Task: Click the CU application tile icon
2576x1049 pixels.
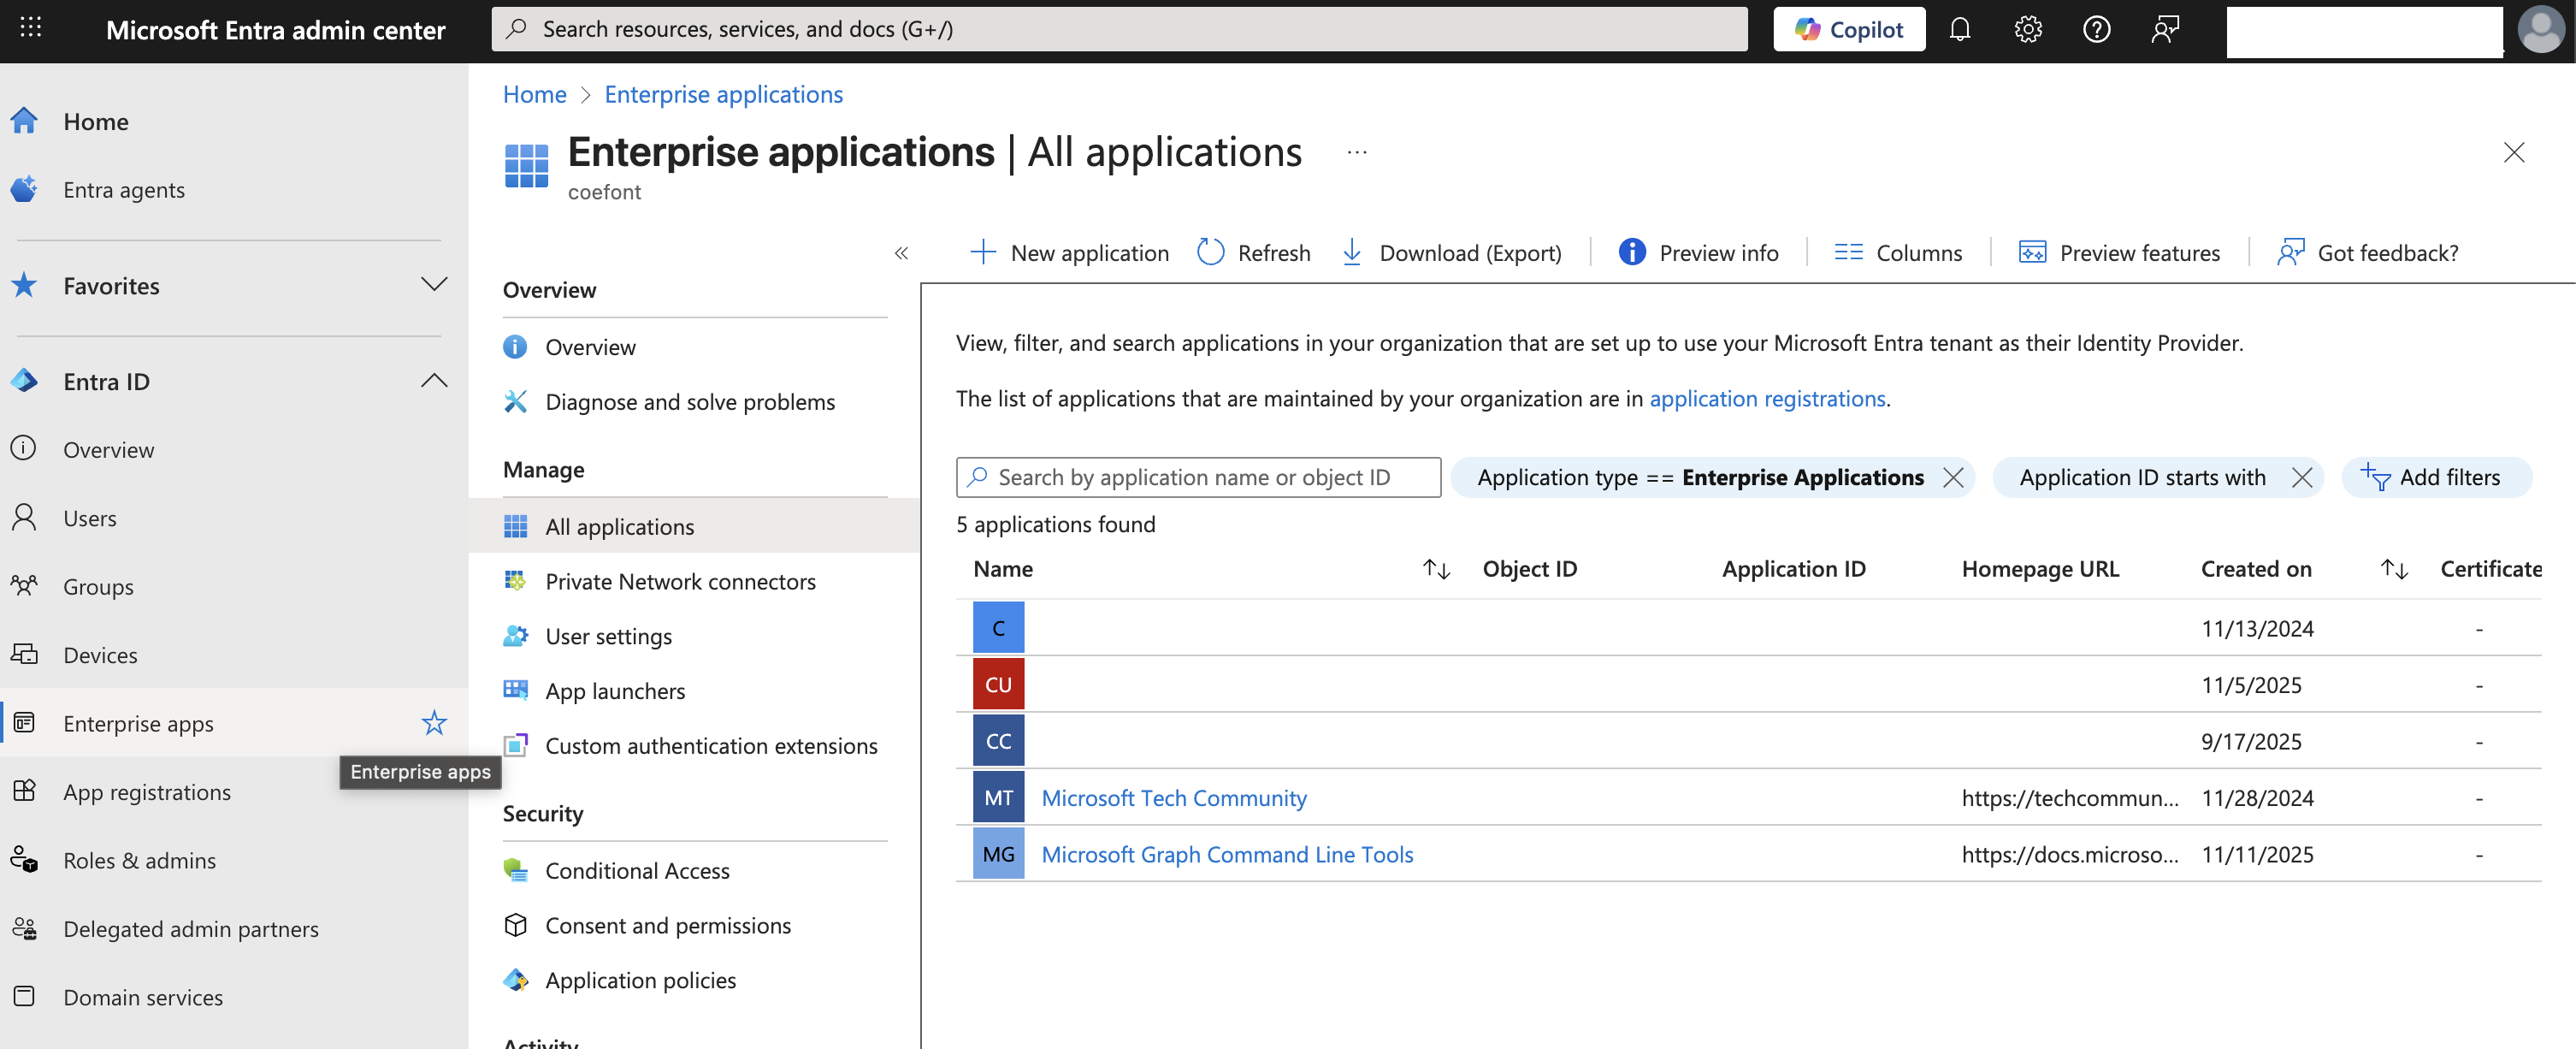Action: pyautogui.click(x=998, y=684)
